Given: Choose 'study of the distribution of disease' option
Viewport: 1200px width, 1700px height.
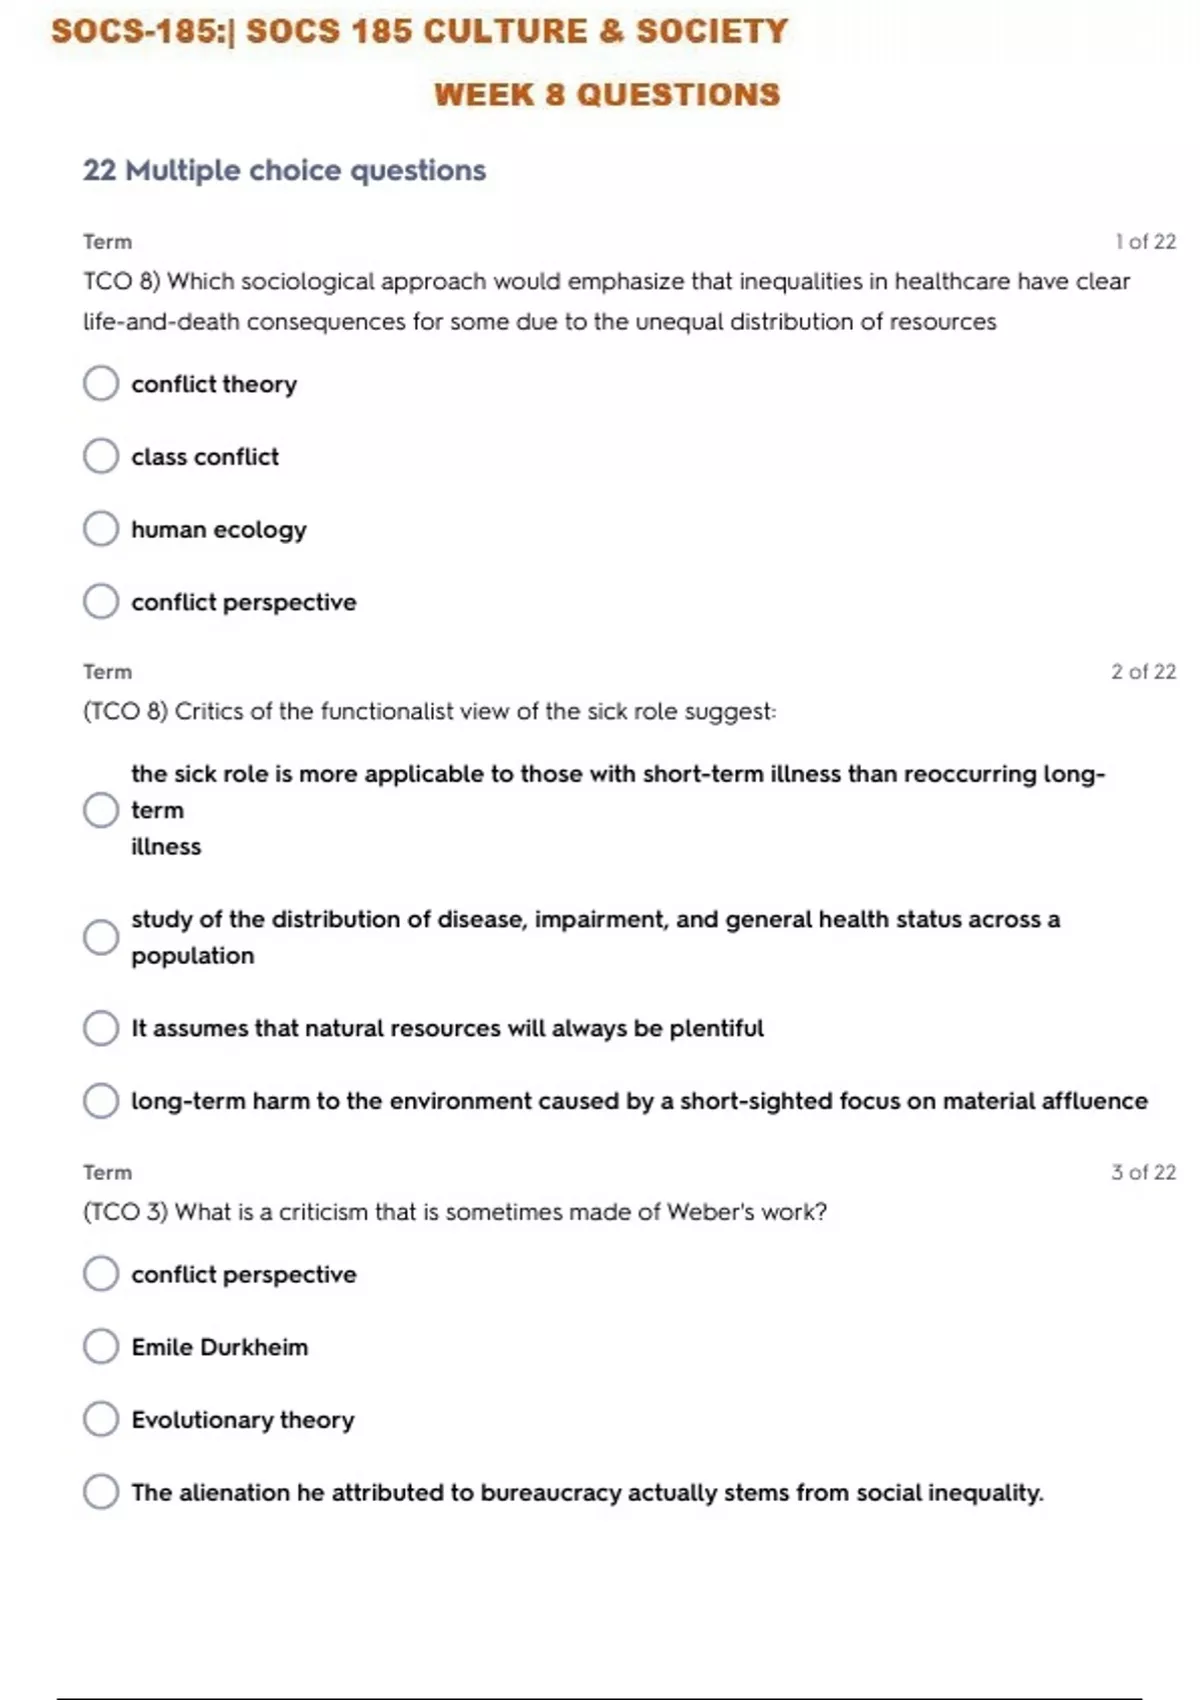Looking at the screenshot, I should [101, 937].
